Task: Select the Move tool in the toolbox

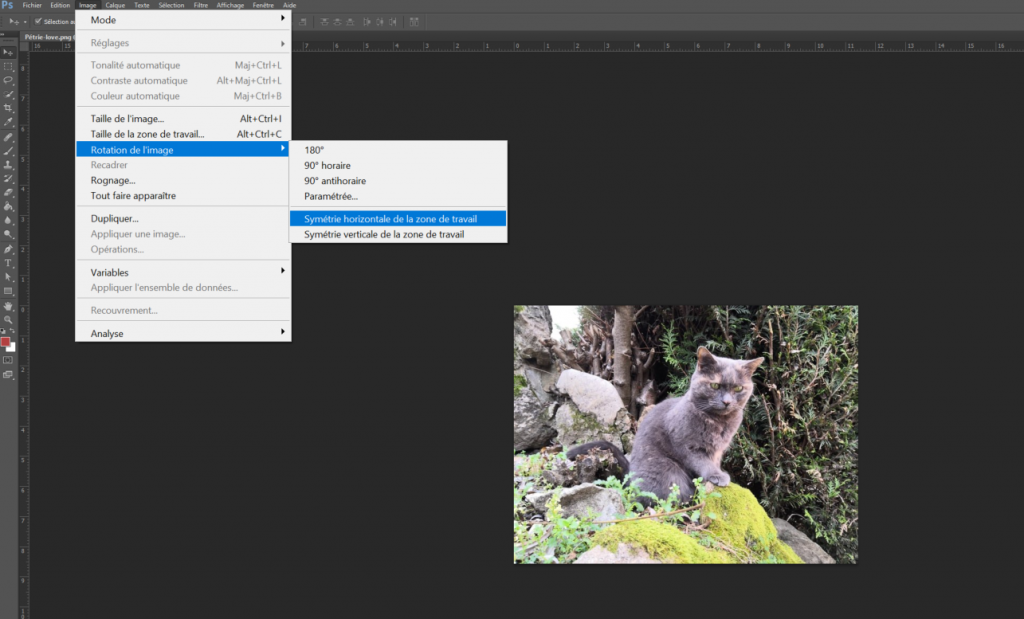Action: pos(8,52)
